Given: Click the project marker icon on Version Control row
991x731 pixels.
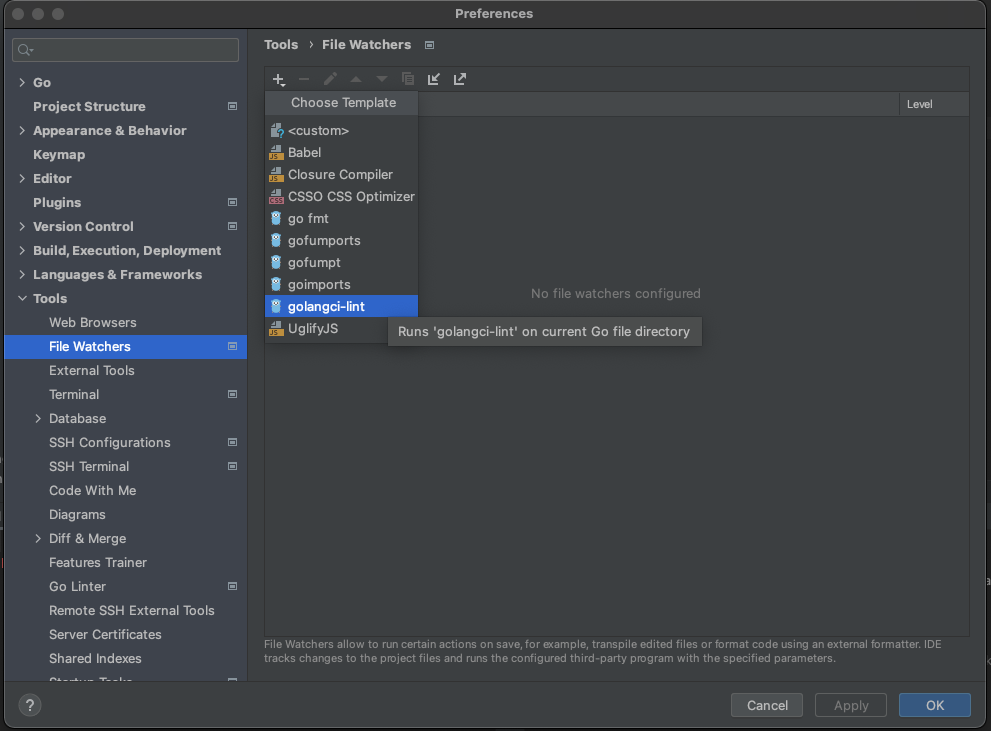Looking at the screenshot, I should (x=233, y=226).
